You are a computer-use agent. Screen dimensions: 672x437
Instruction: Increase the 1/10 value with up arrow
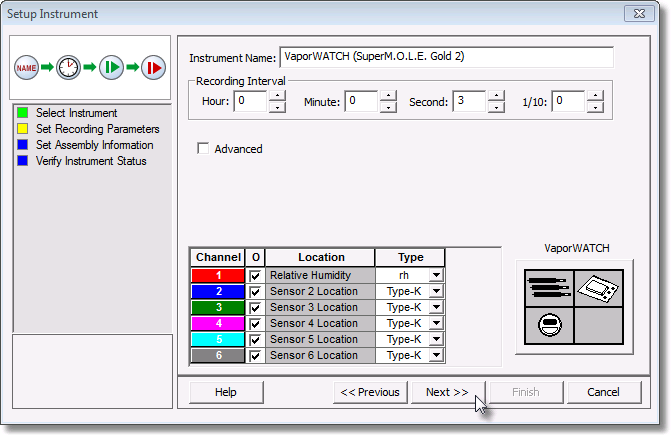pyautogui.click(x=595, y=96)
